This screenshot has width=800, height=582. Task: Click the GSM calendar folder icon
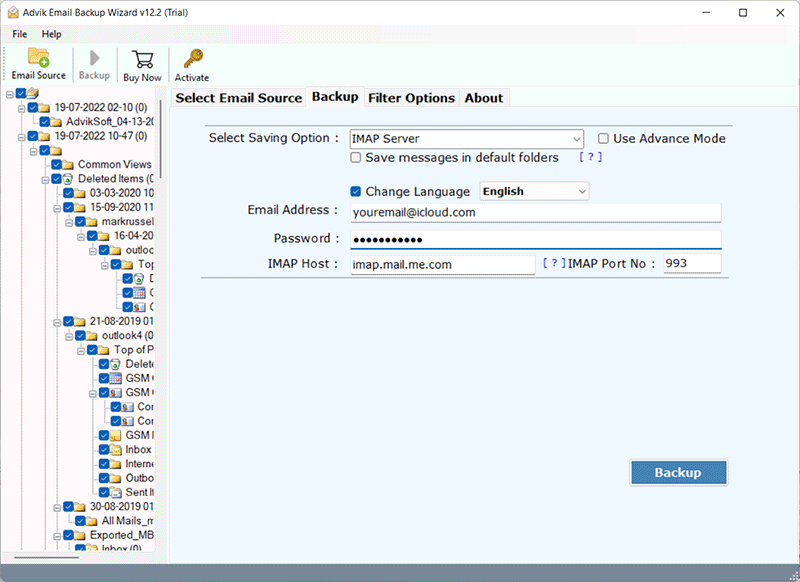coord(116,378)
